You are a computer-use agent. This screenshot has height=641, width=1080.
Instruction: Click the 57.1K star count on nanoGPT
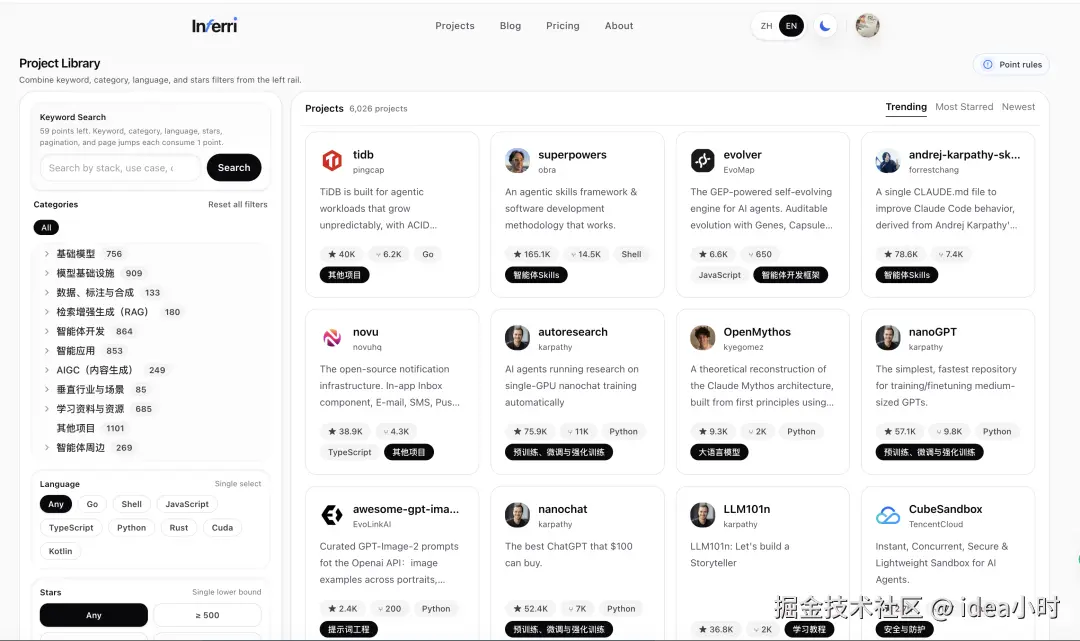[x=900, y=432]
